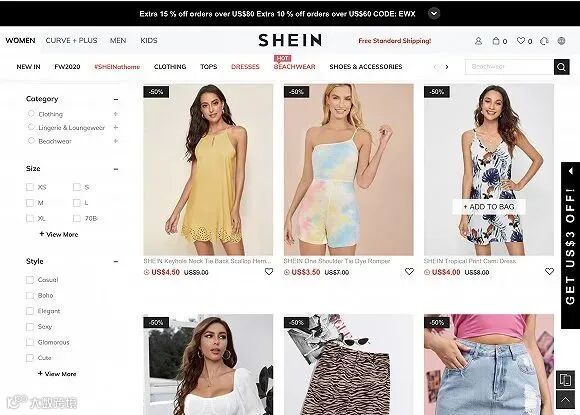Screen dimensions: 580x415
Task: Favorite the Keyhole Neck yellow dress
Action: coord(269,272)
